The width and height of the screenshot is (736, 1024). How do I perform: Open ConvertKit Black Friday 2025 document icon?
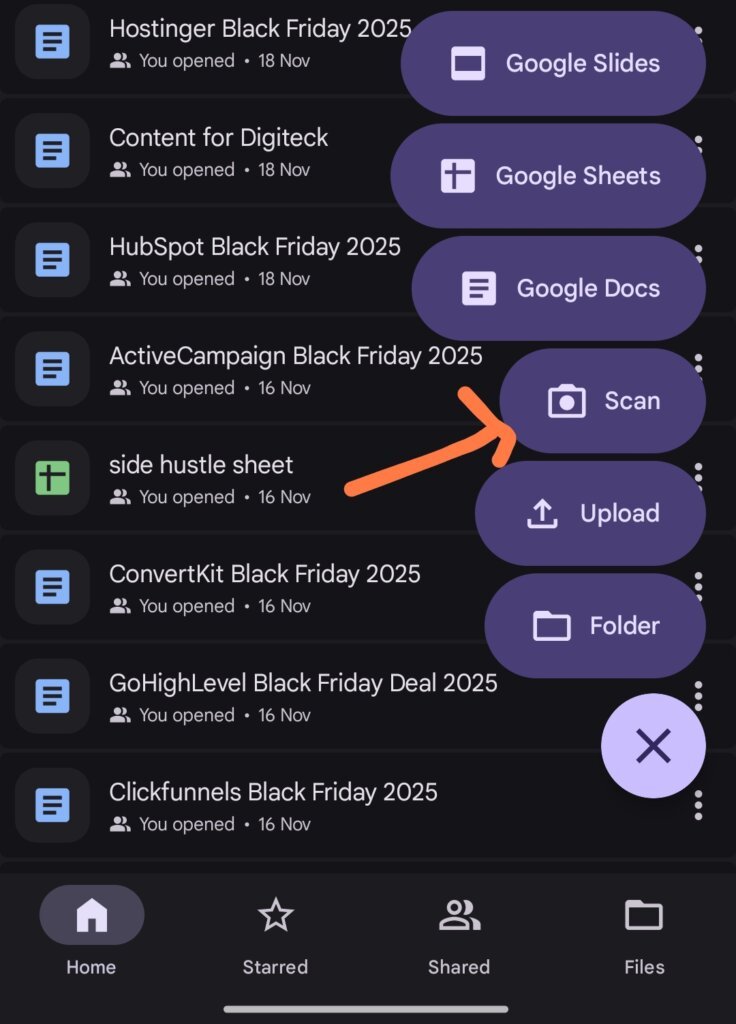[53, 586]
